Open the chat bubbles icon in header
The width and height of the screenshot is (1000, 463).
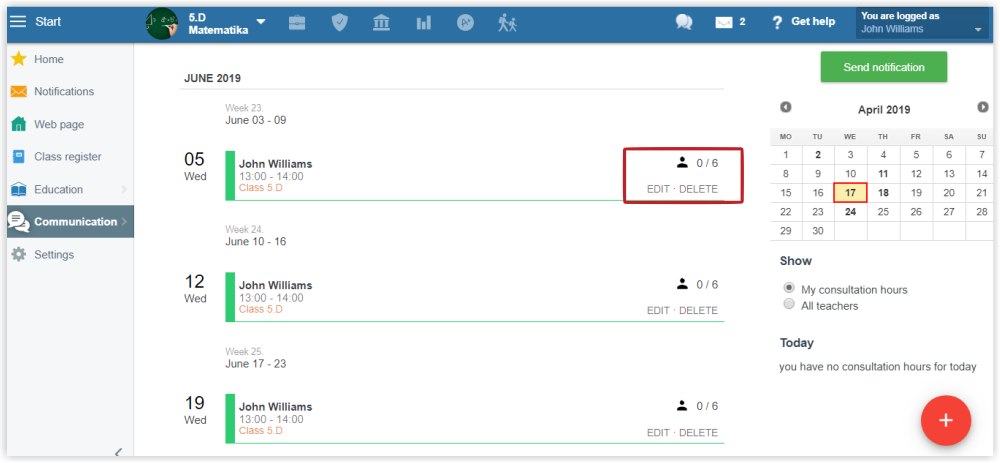point(684,22)
